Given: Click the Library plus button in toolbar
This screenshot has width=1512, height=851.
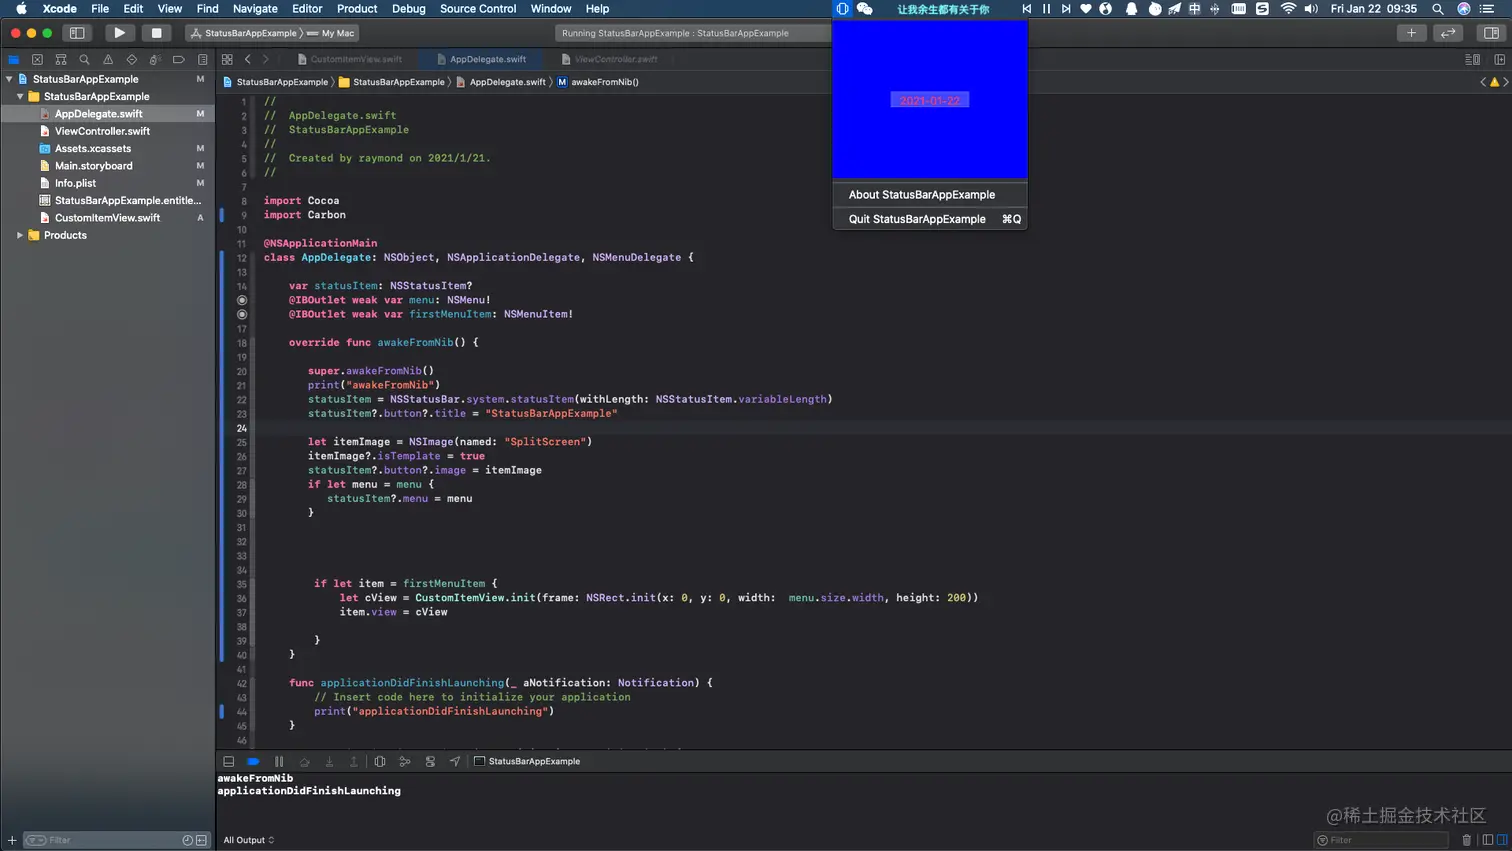Looking at the screenshot, I should click(x=1411, y=33).
